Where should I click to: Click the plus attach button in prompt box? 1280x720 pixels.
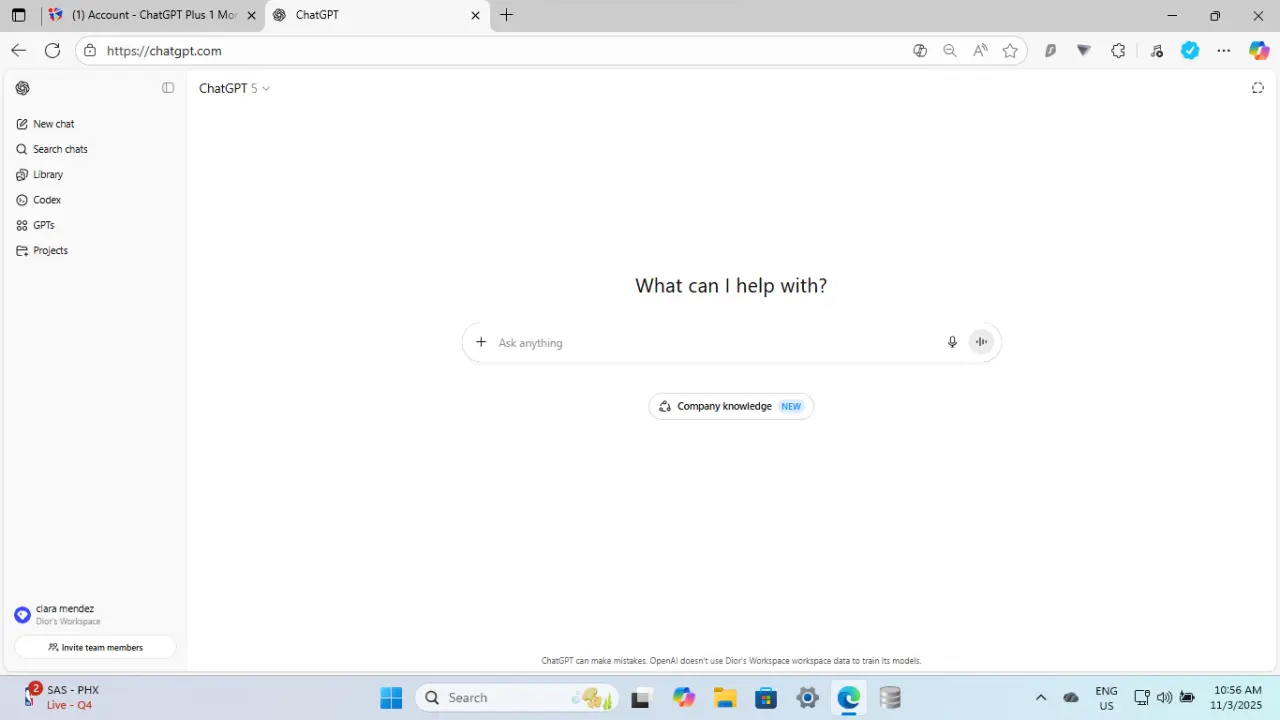click(481, 342)
